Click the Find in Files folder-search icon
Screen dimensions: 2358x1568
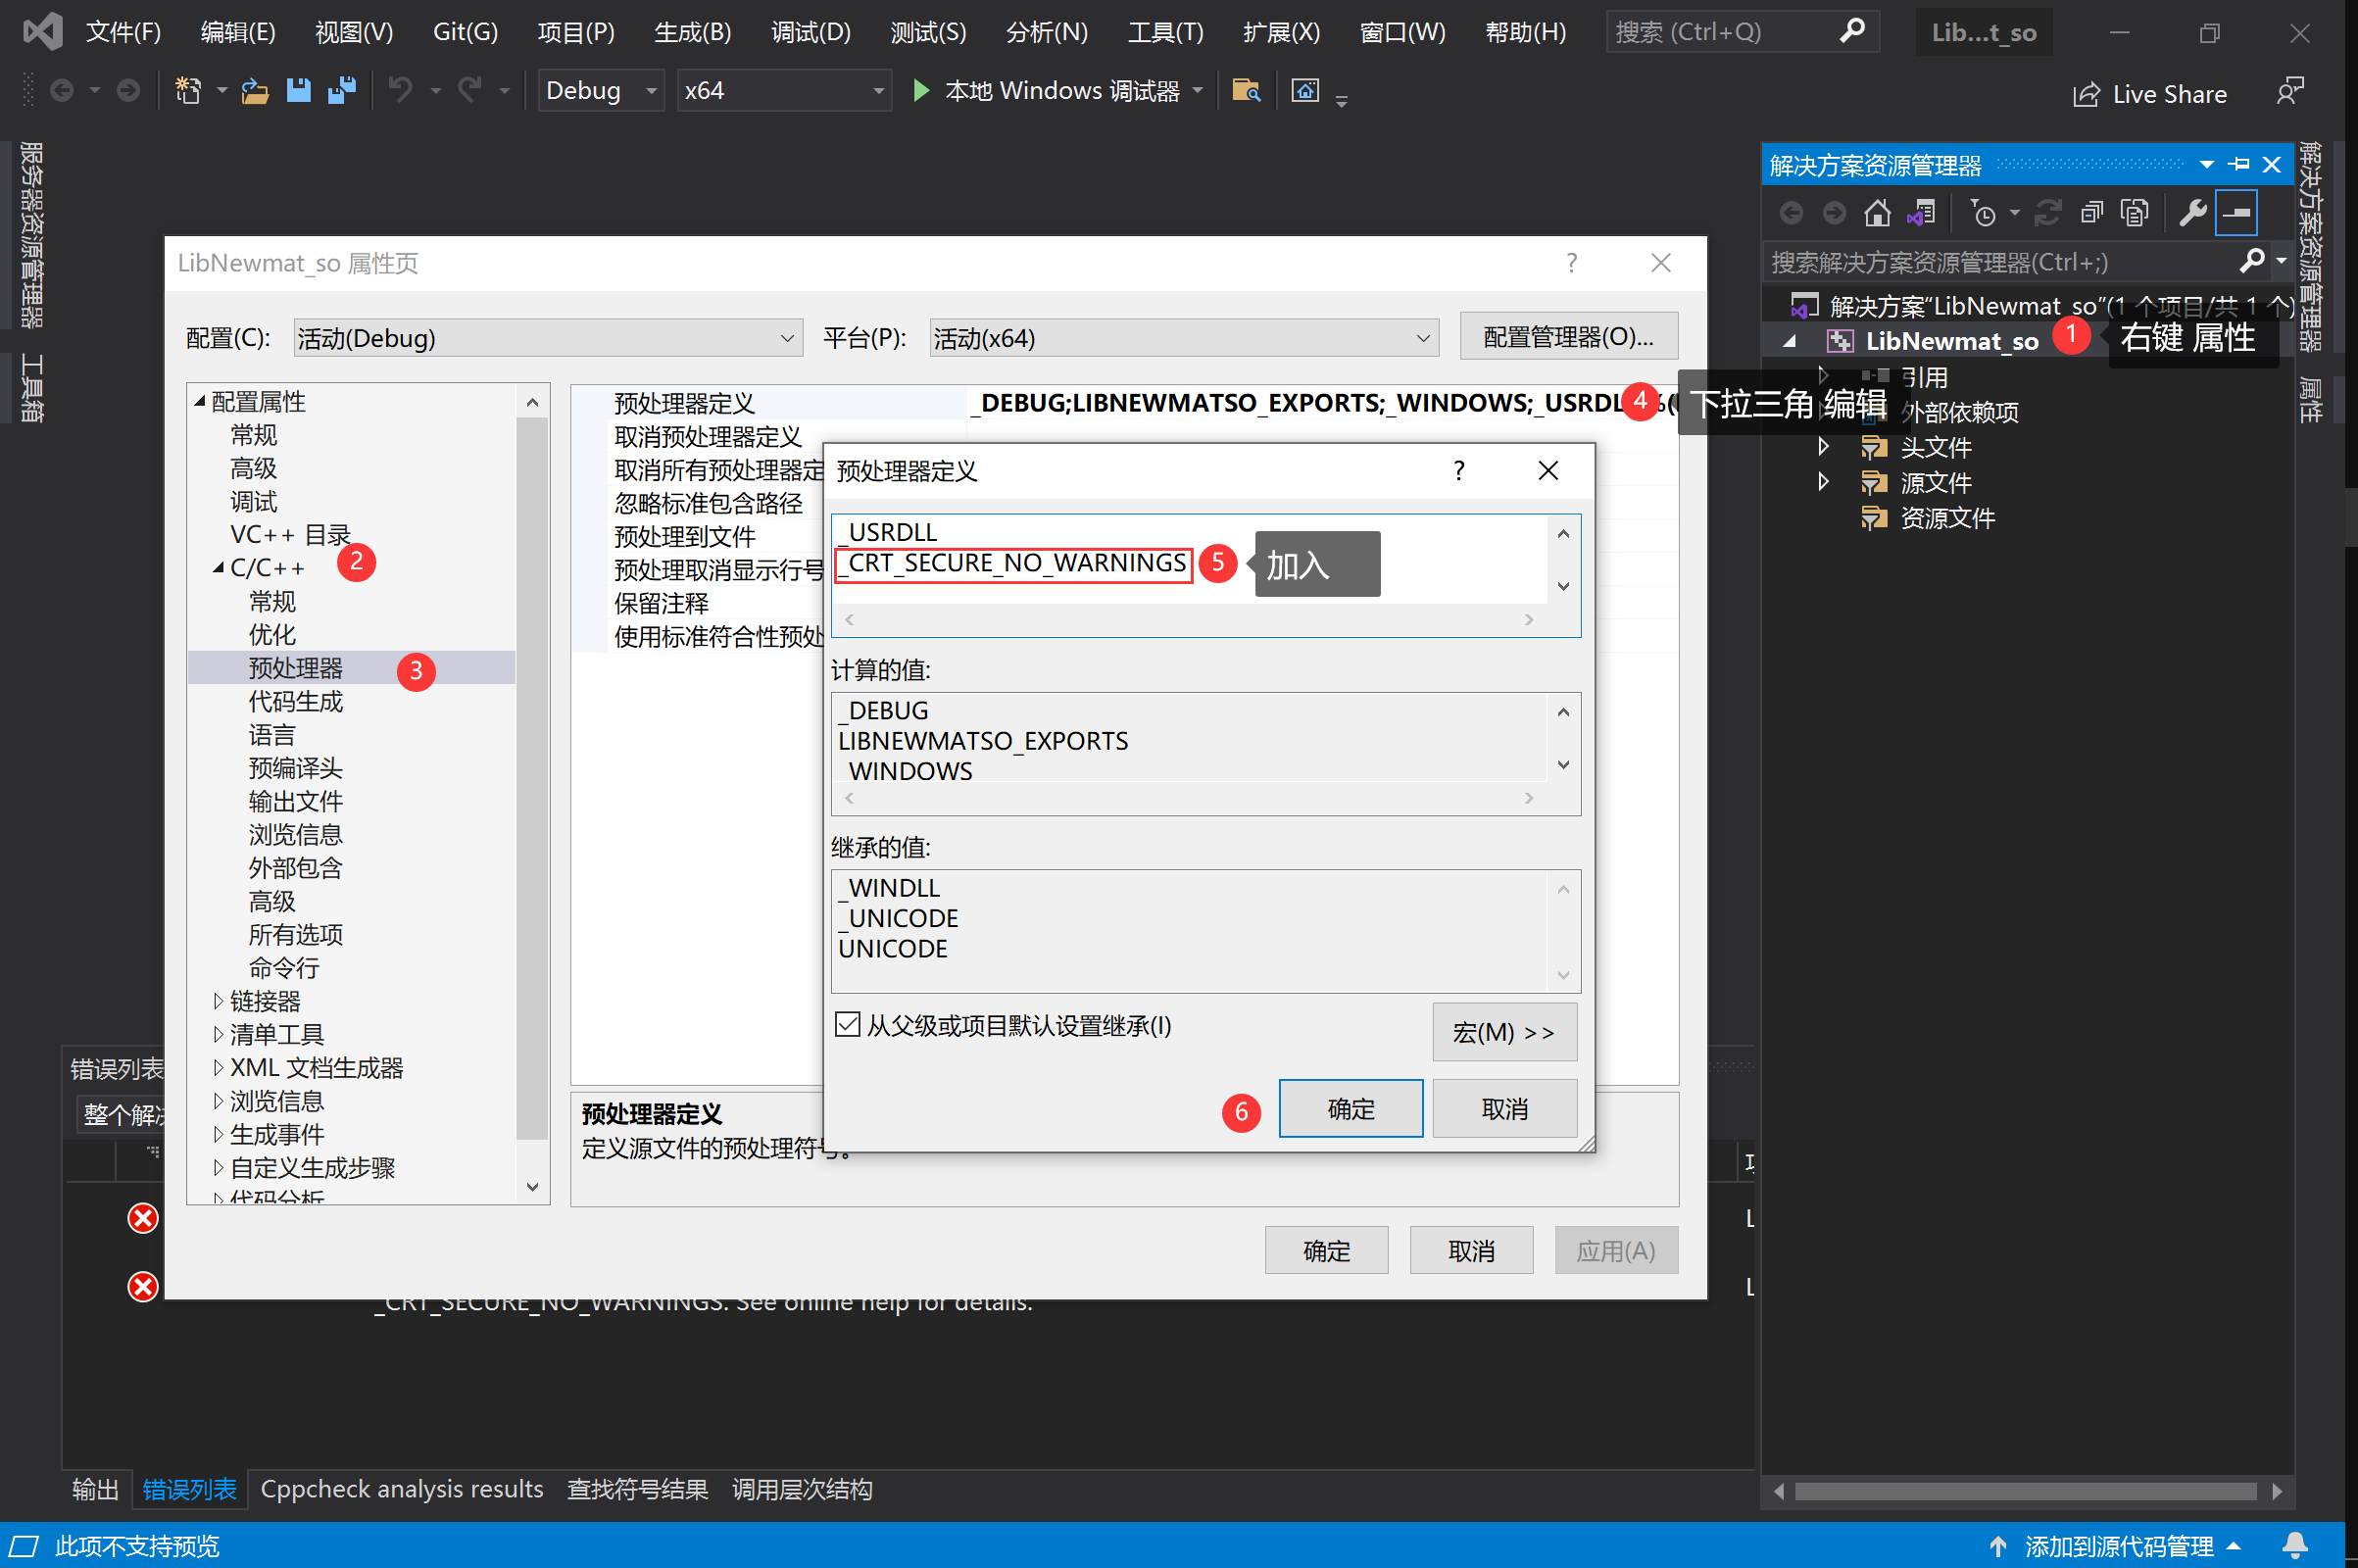tap(1246, 91)
